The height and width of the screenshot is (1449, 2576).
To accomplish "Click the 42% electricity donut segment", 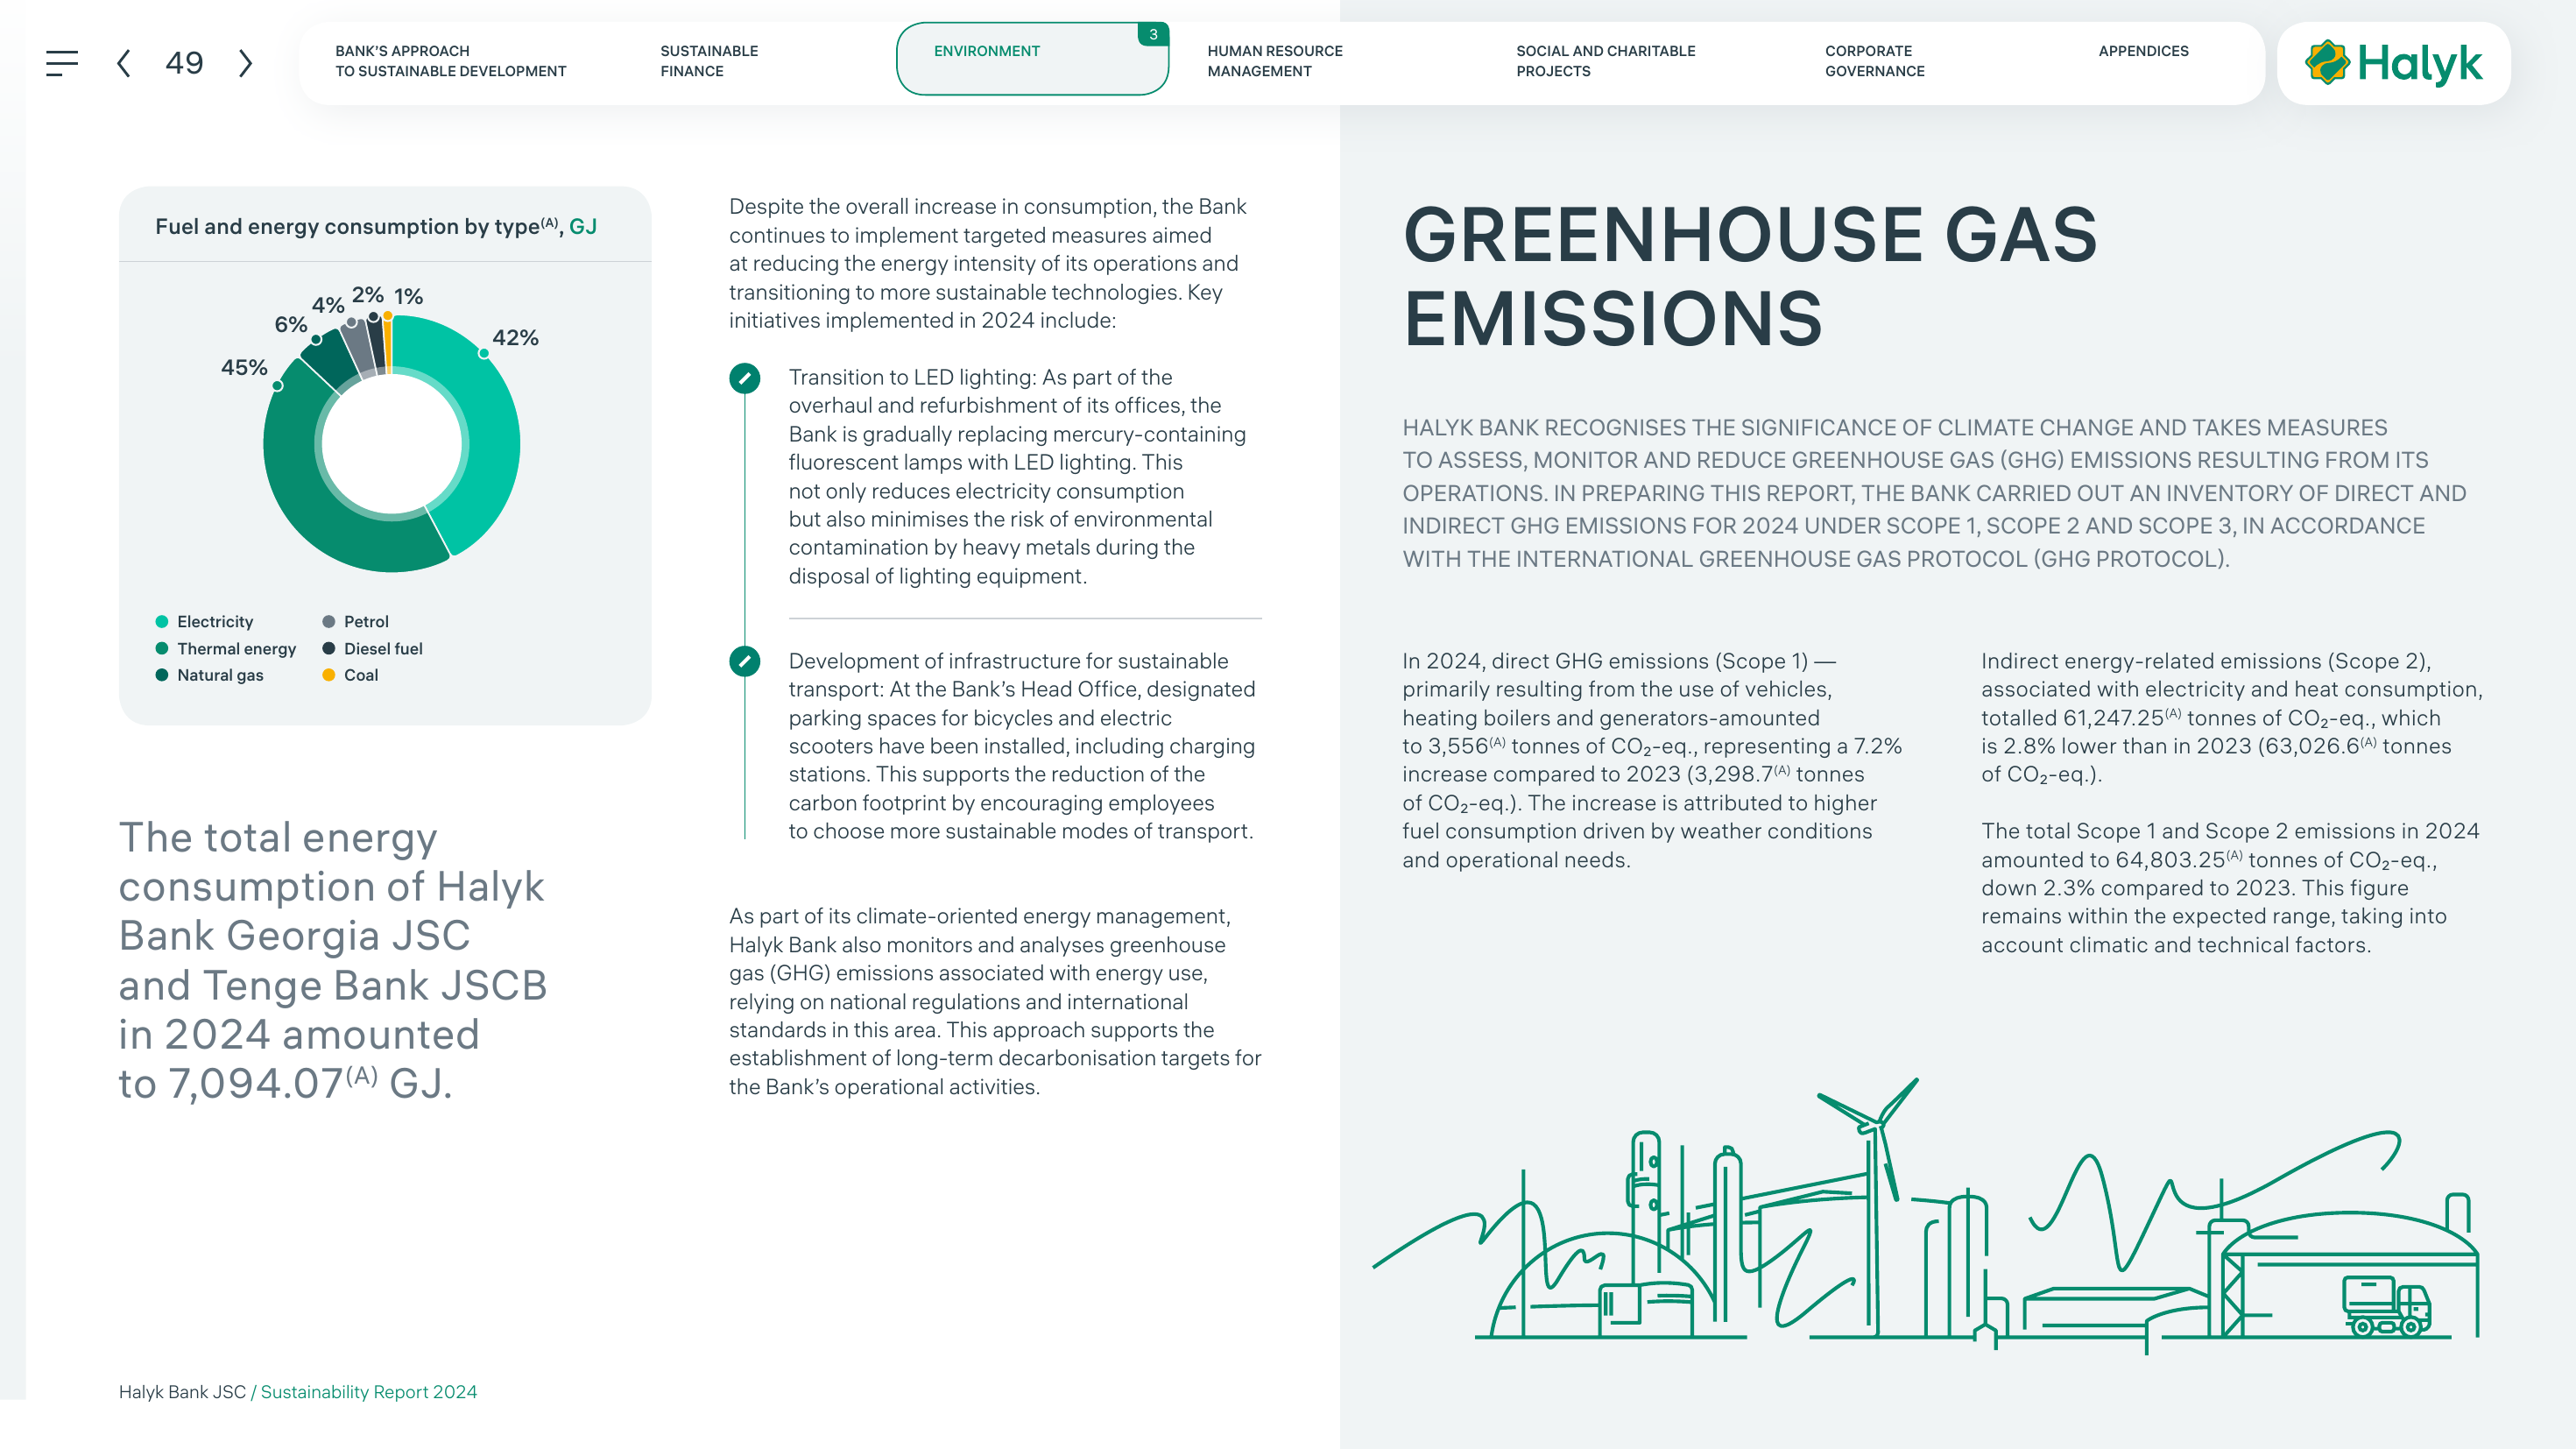I will (490, 430).
